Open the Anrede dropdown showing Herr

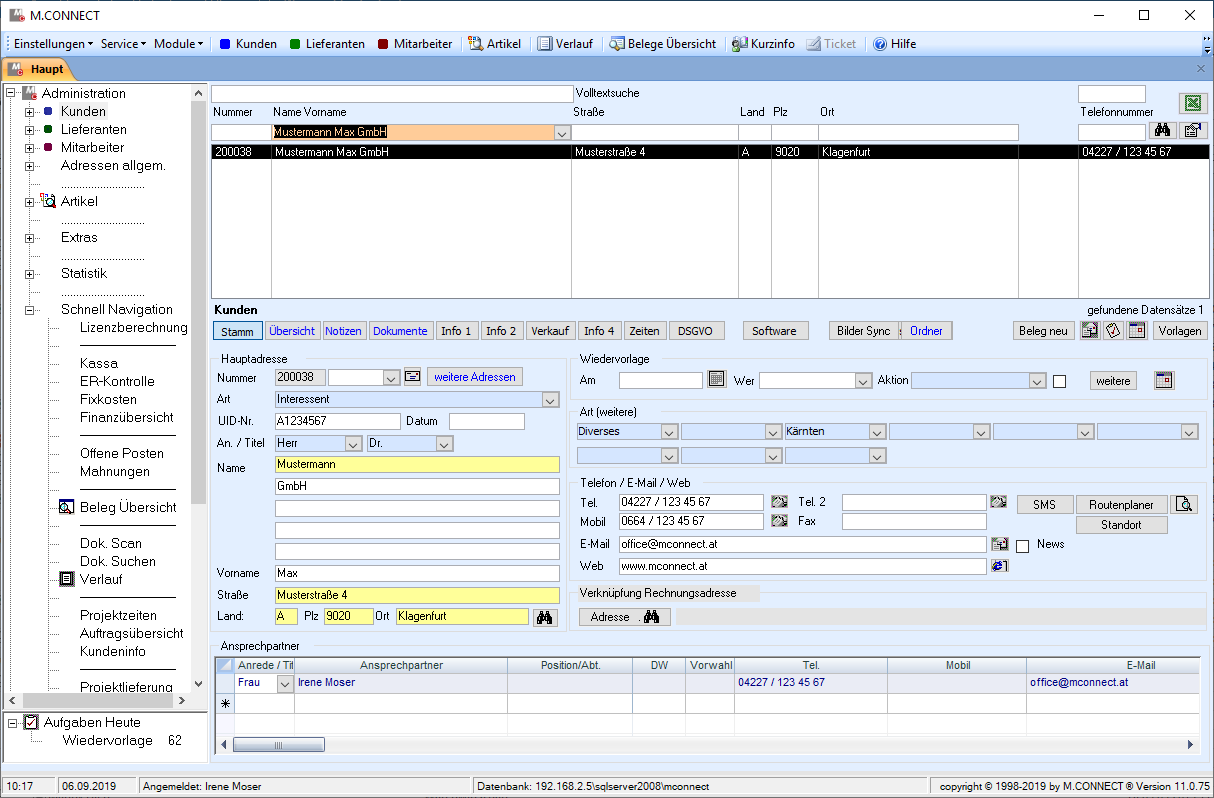(x=352, y=443)
